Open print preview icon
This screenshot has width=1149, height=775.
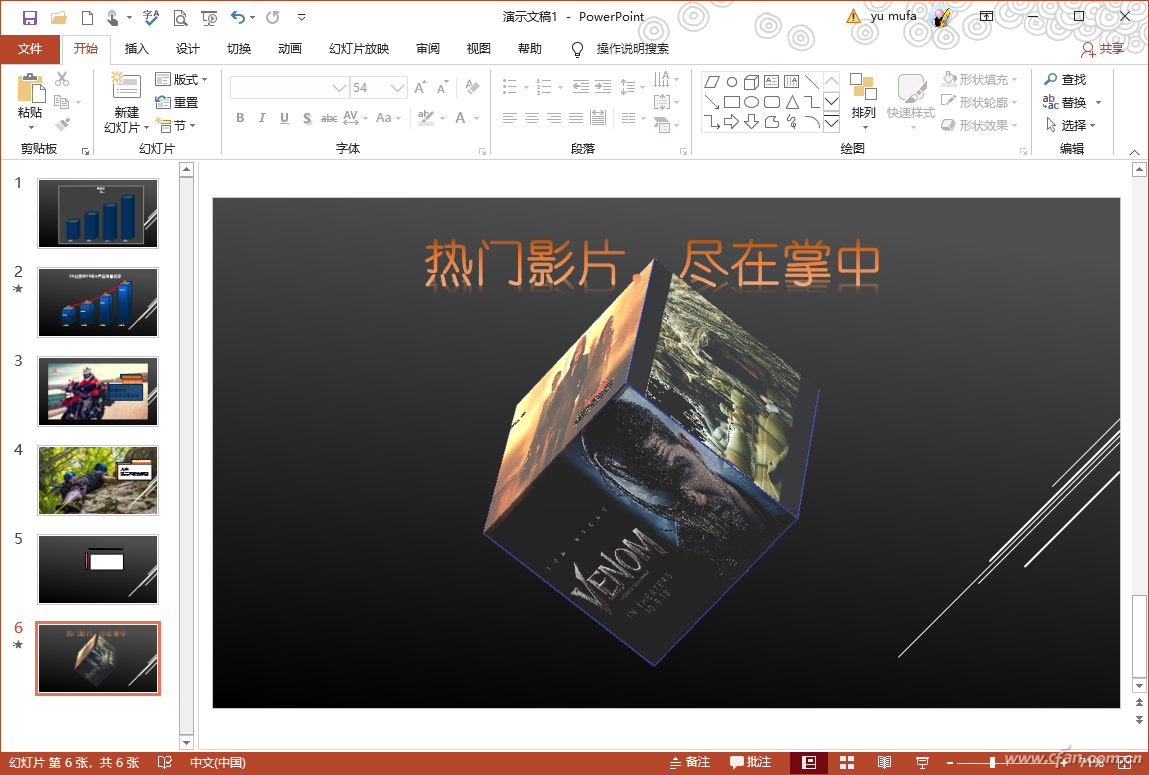[x=180, y=18]
